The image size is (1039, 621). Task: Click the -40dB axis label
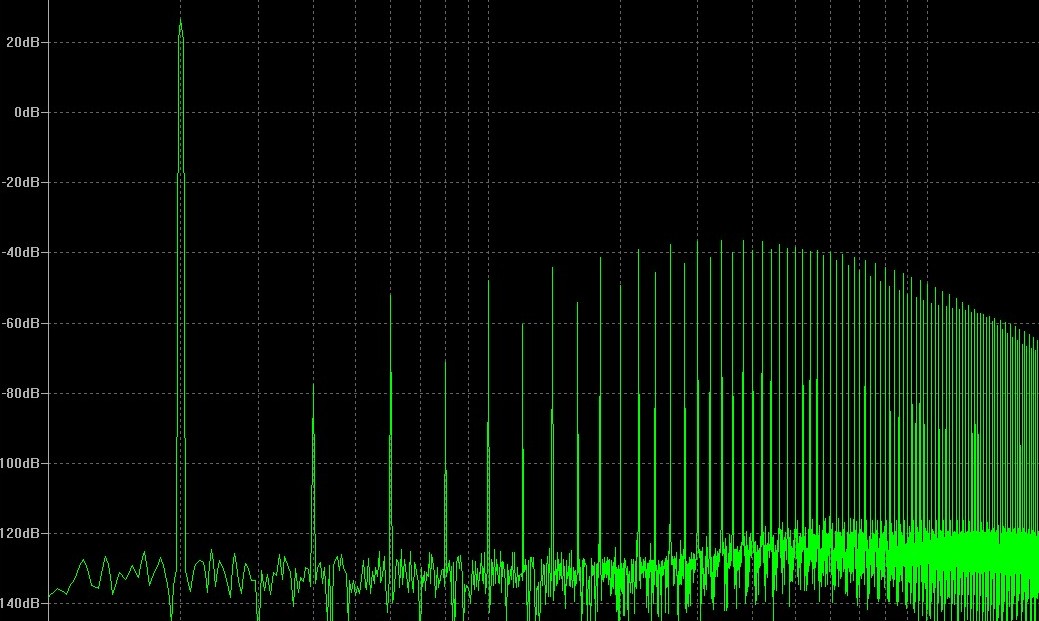[21, 253]
